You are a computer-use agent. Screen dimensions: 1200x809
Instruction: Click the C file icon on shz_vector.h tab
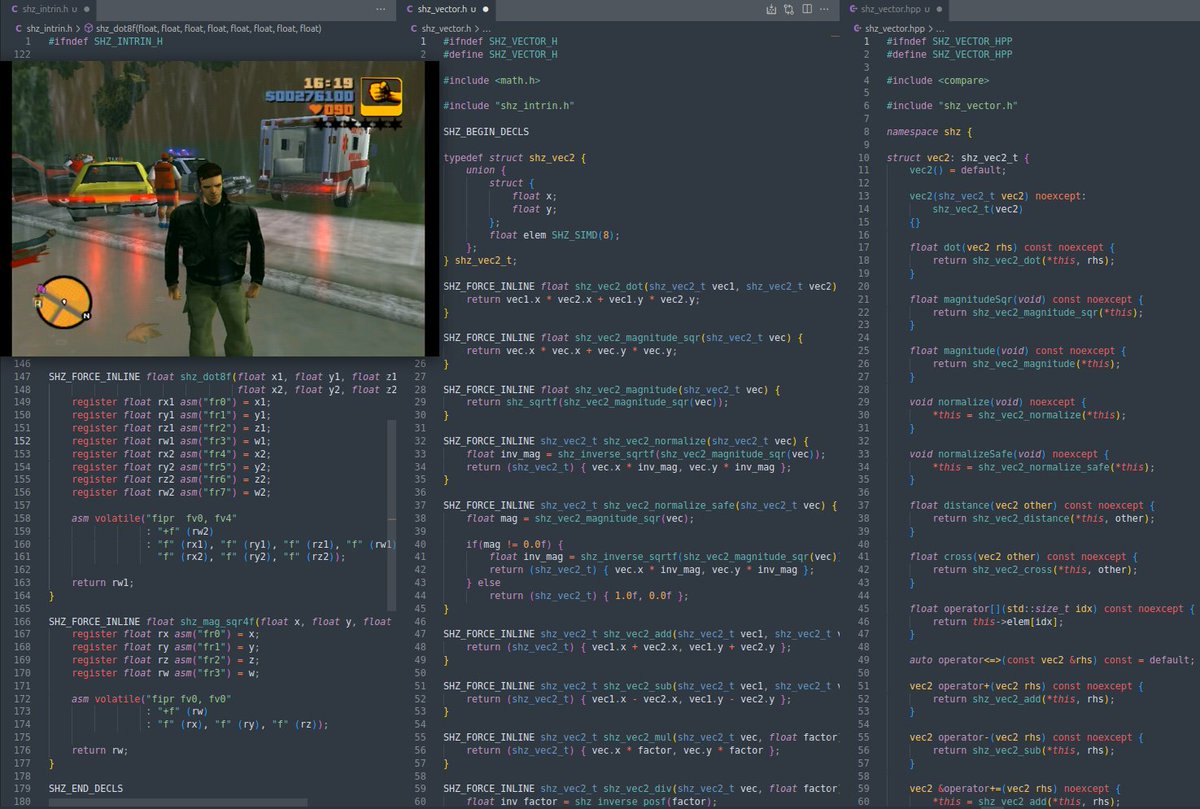click(x=411, y=9)
